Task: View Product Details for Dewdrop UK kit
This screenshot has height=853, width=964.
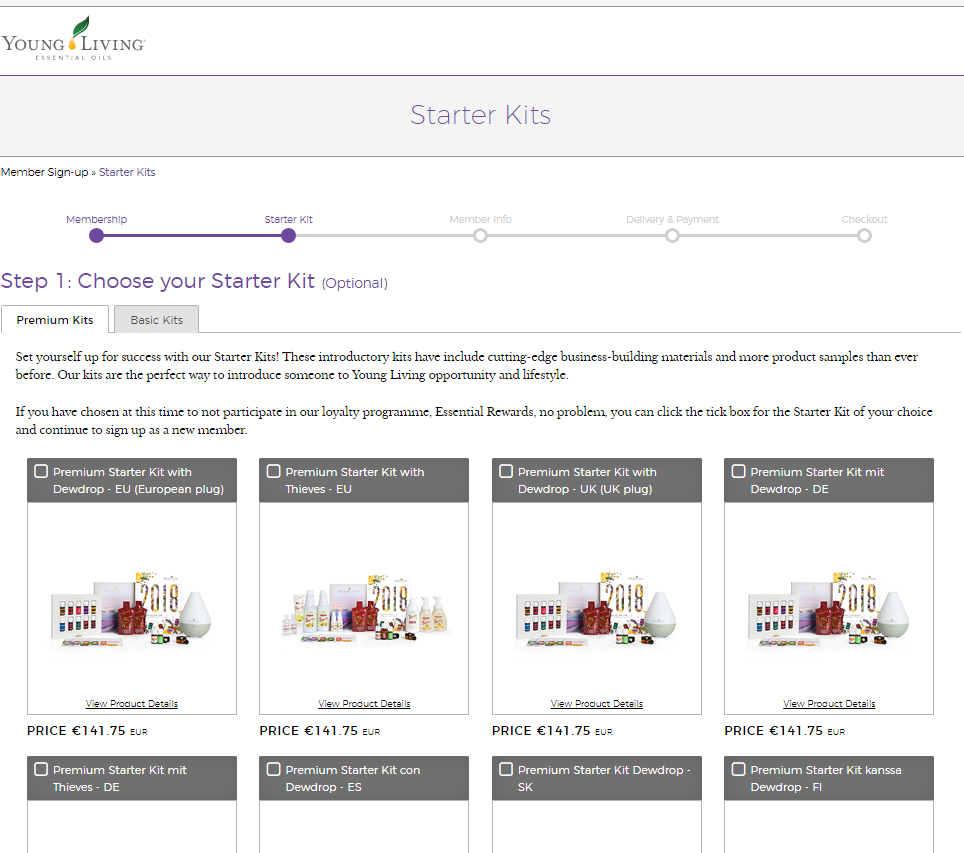Action: pyautogui.click(x=596, y=704)
